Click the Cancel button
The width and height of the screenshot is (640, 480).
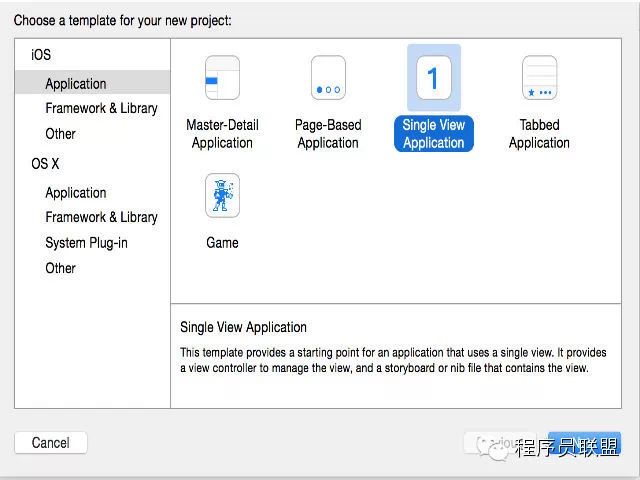point(51,443)
